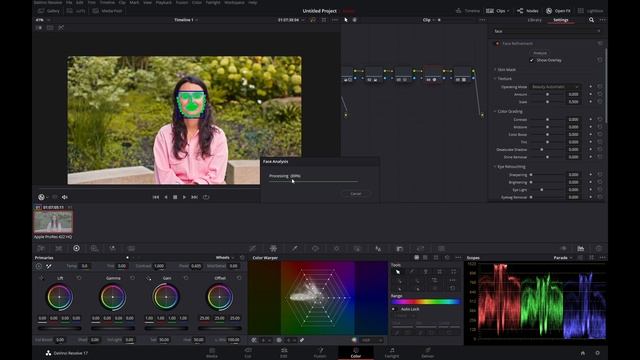Reset the Lift color wheel
Viewport: 640px width, 360px height.
79,278
